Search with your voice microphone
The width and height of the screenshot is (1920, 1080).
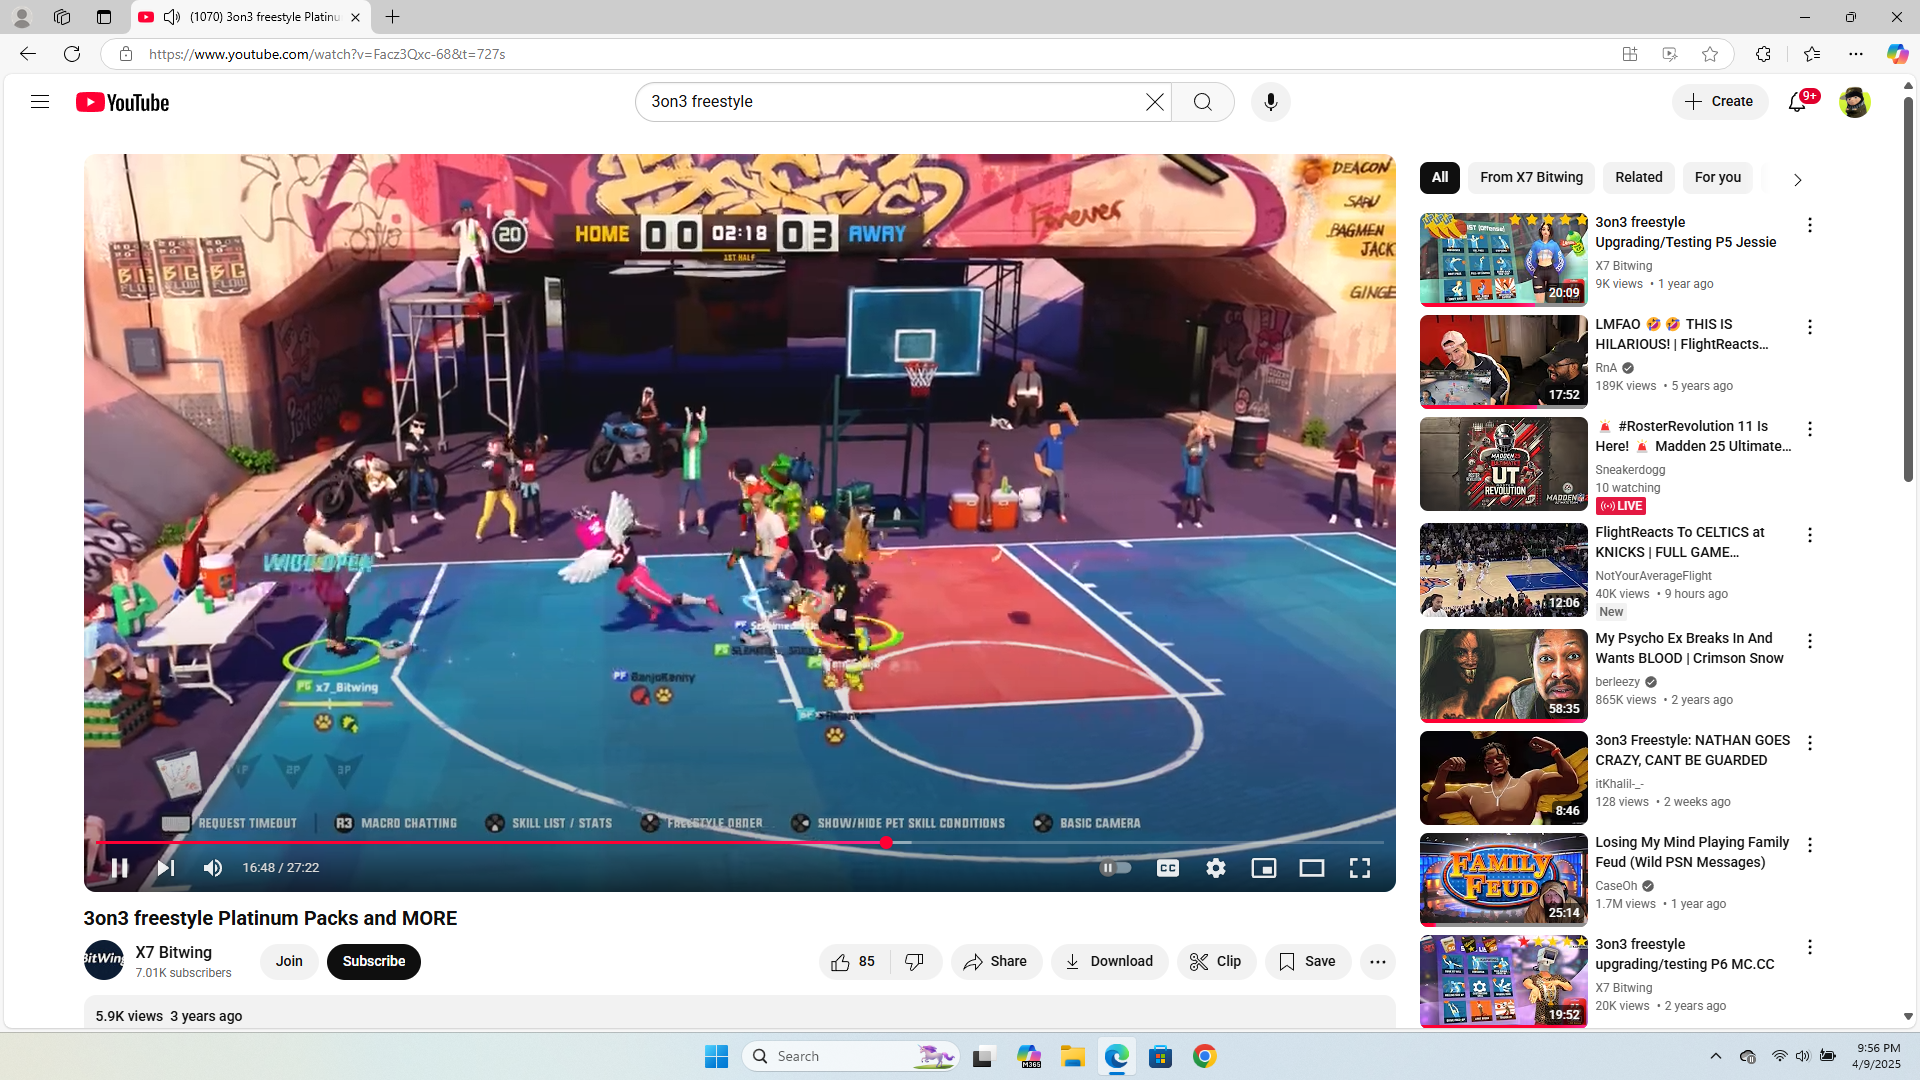1270,102
